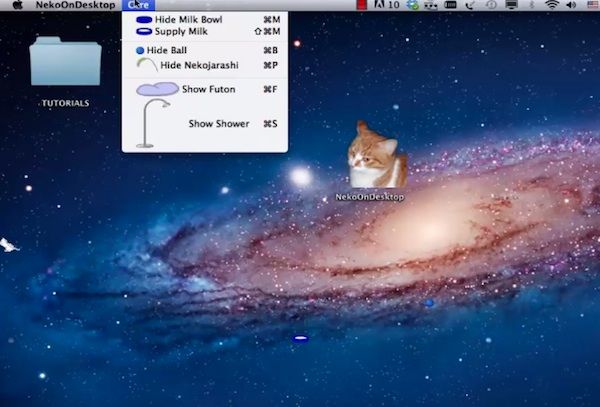Viewport: 600px width, 407px height.
Task: Click the blue ball icon in menu
Action: click(x=140, y=50)
